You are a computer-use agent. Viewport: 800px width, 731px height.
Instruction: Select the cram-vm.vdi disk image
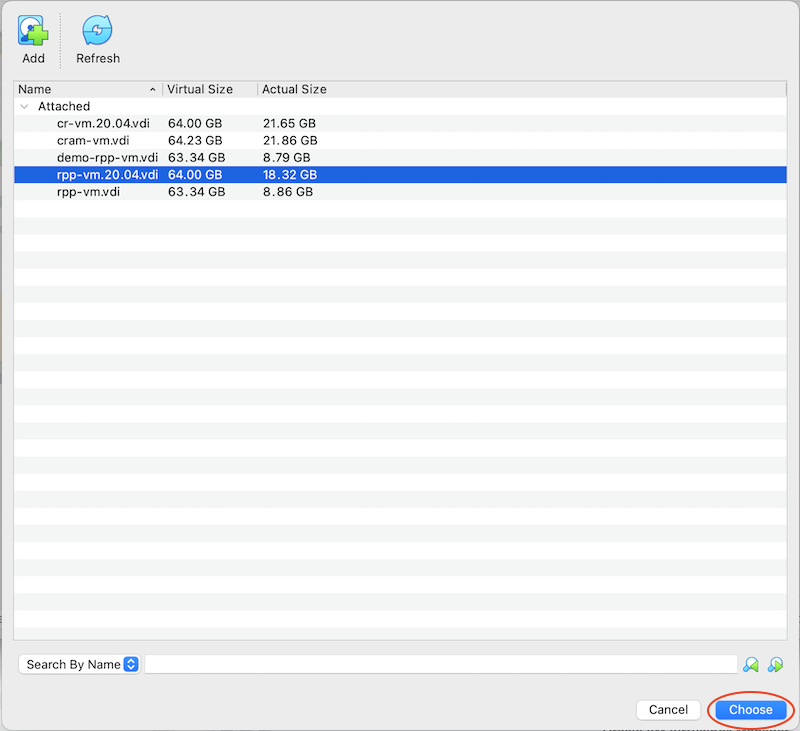[x=97, y=140]
